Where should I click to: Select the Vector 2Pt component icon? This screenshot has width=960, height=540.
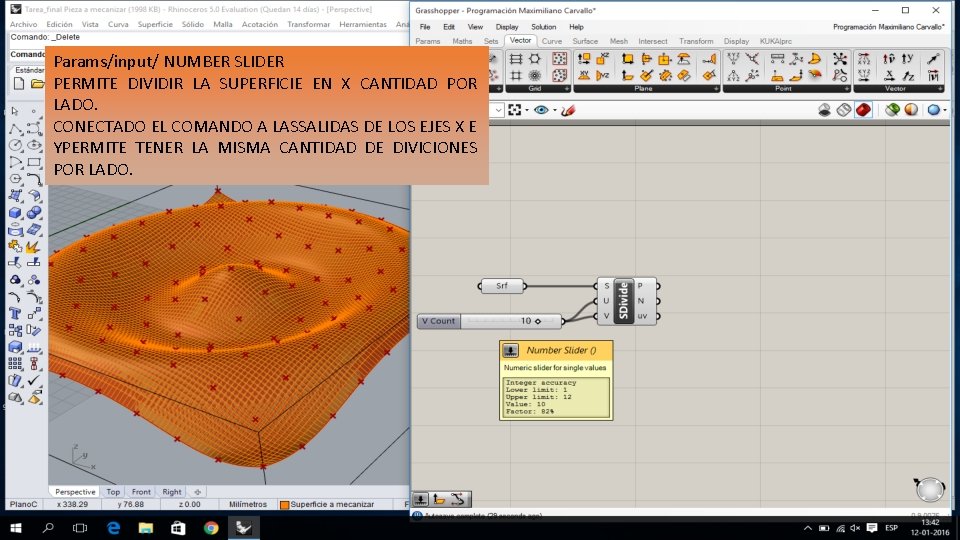(x=933, y=59)
